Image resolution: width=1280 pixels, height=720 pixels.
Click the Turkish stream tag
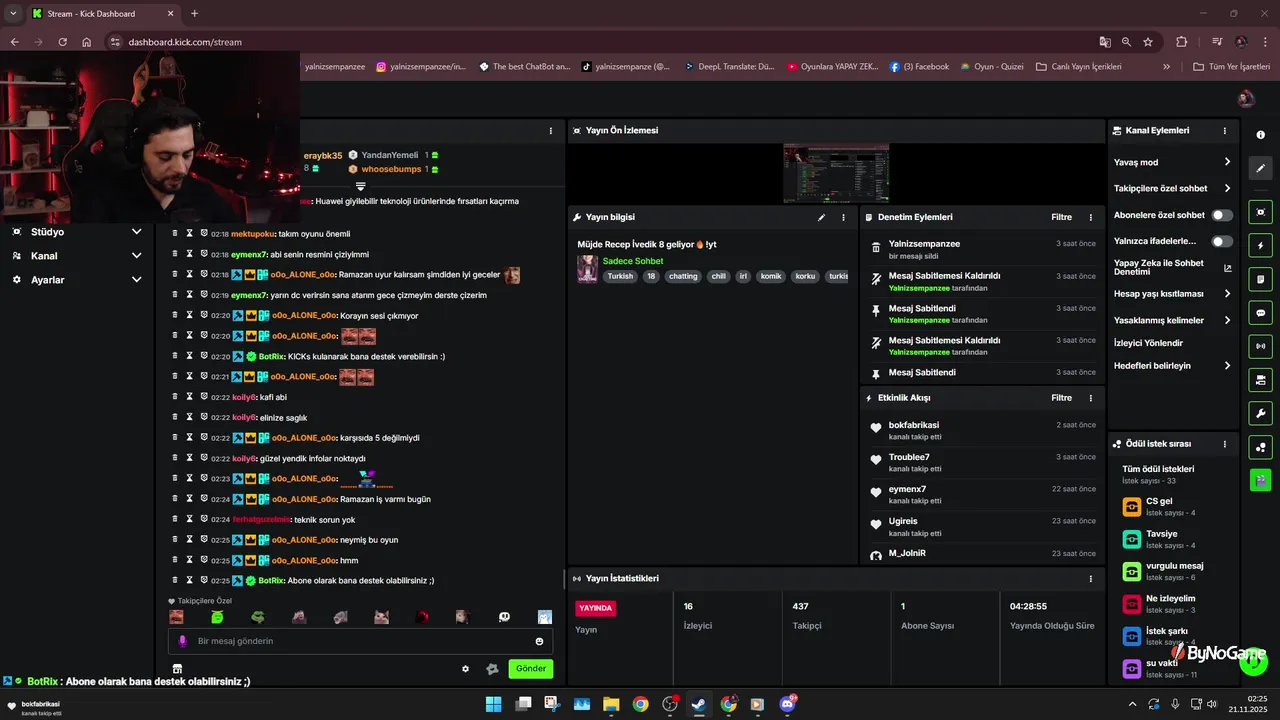pos(621,276)
